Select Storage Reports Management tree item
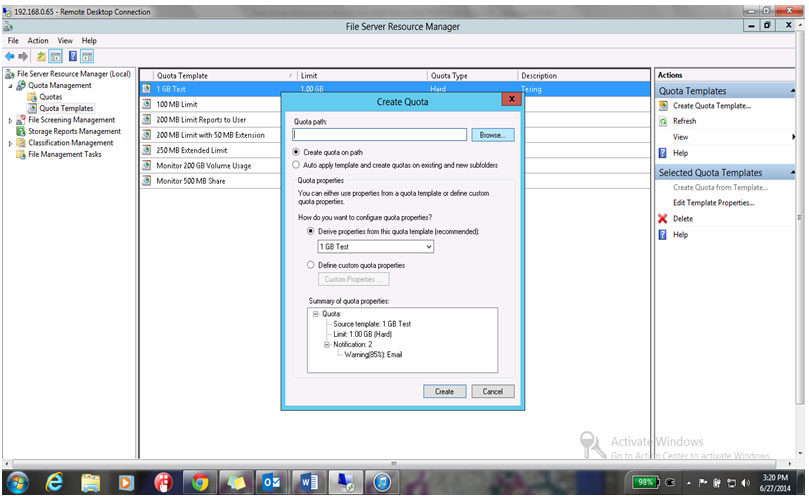The height and width of the screenshot is (500, 809). (74, 132)
